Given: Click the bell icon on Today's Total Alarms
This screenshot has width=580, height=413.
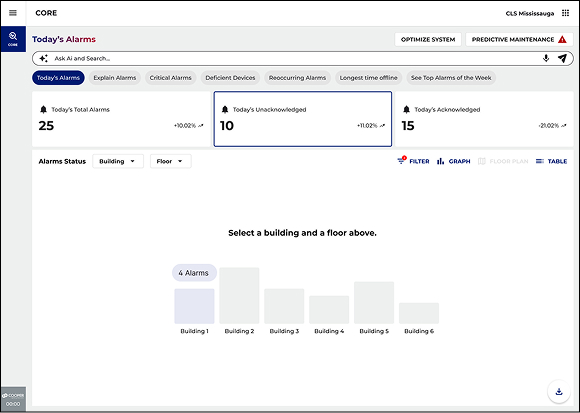Looking at the screenshot, I should pos(43,109).
